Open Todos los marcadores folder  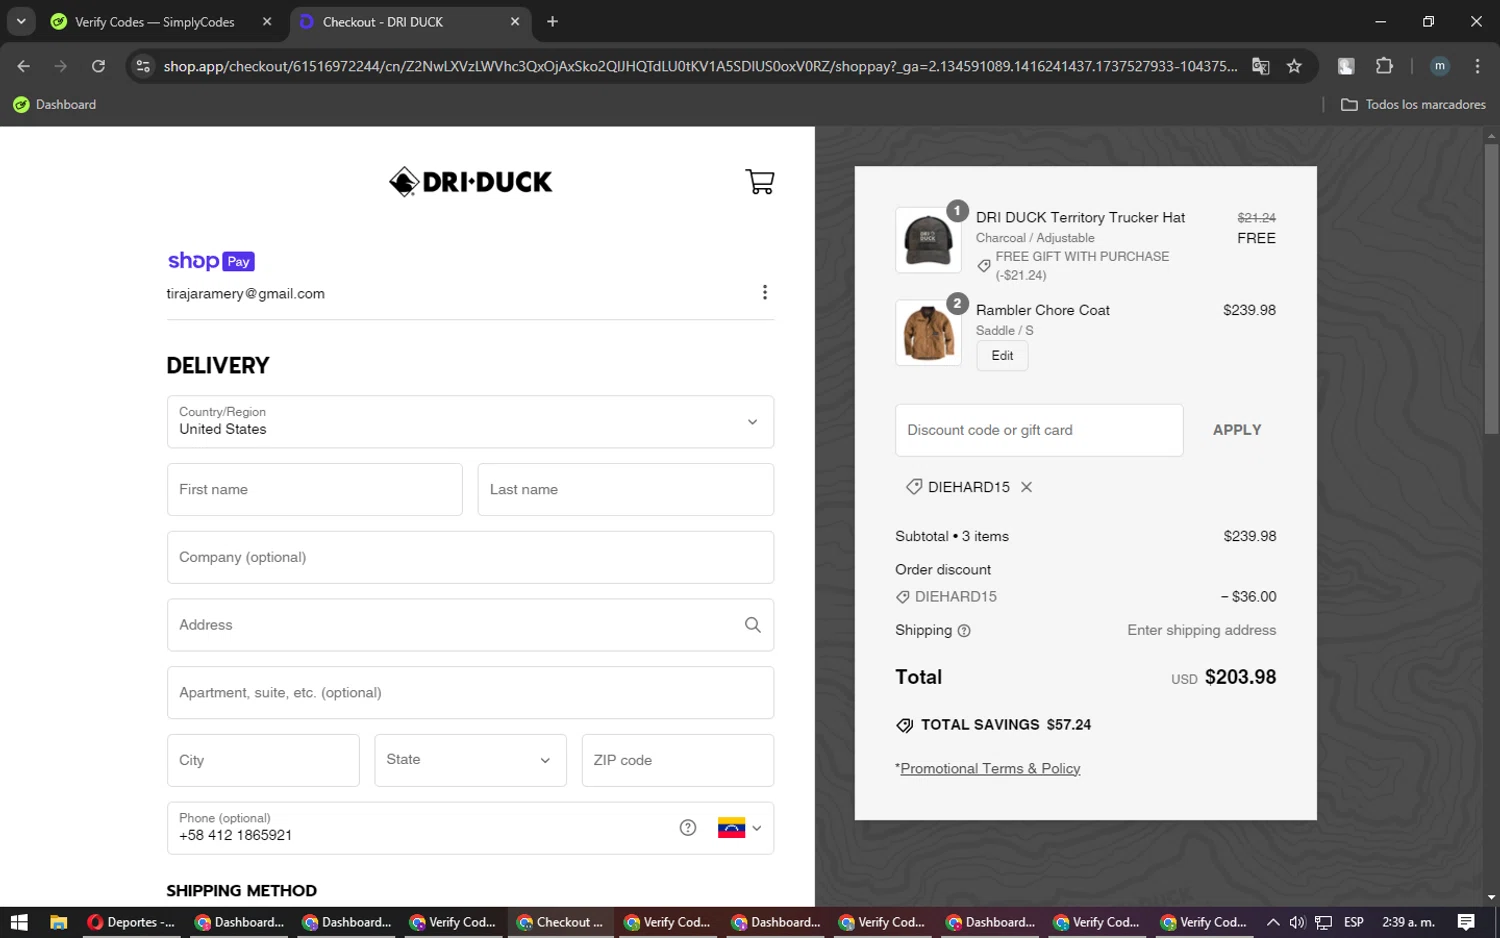[x=1413, y=104]
